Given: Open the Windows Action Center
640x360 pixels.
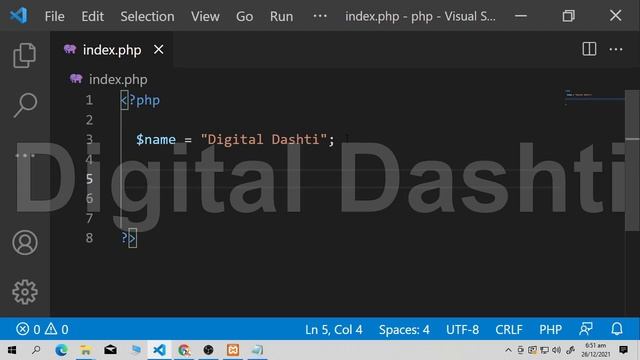Looking at the screenshot, I should coord(623,350).
